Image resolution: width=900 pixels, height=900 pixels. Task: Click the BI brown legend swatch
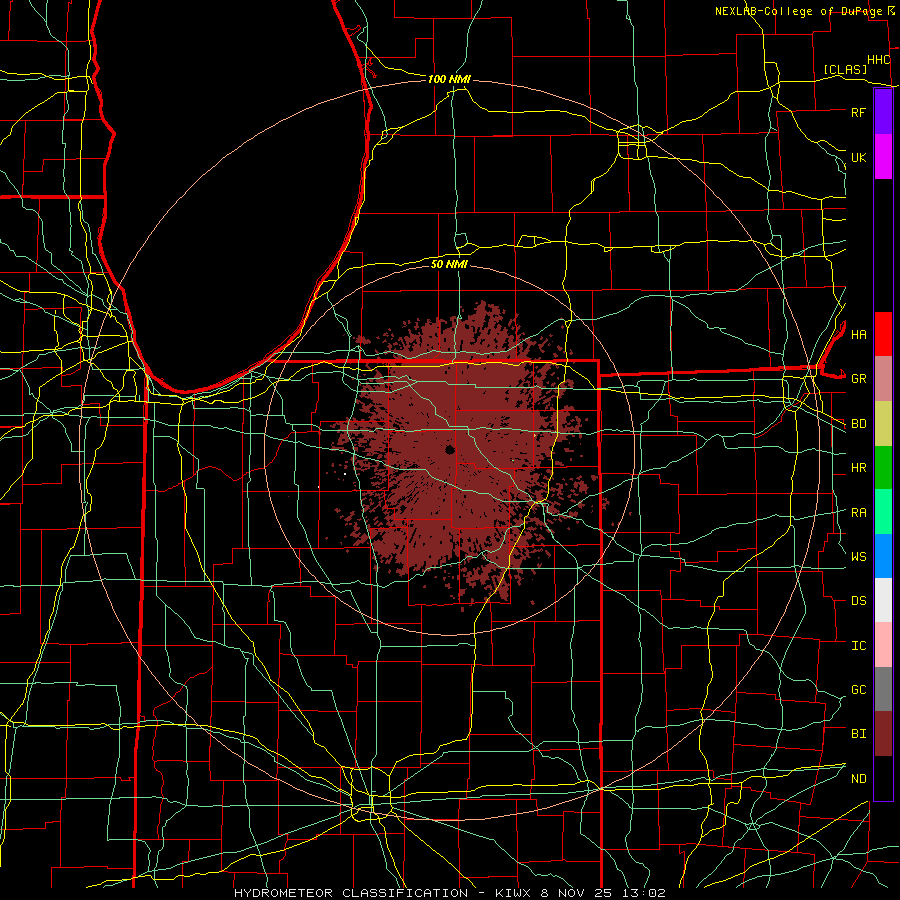(883, 734)
